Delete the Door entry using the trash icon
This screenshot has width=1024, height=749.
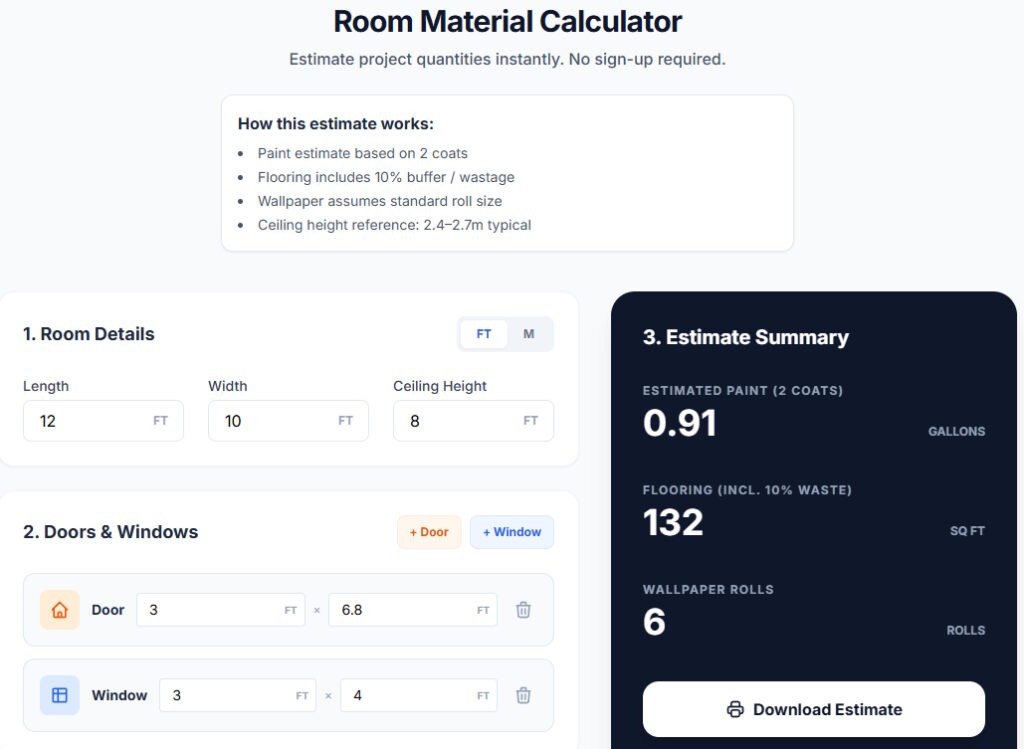(523, 609)
